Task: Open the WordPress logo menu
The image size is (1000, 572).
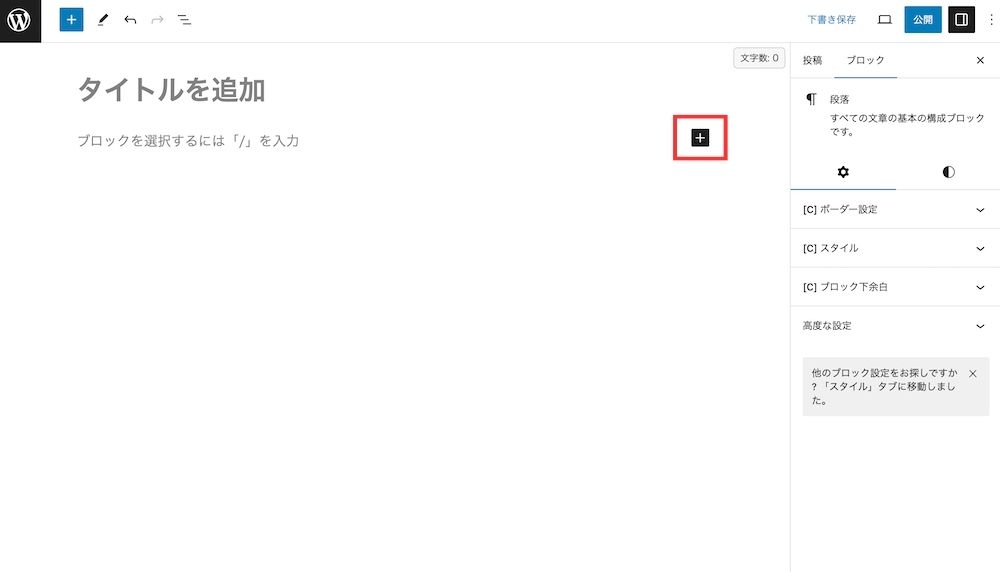Action: point(20,20)
